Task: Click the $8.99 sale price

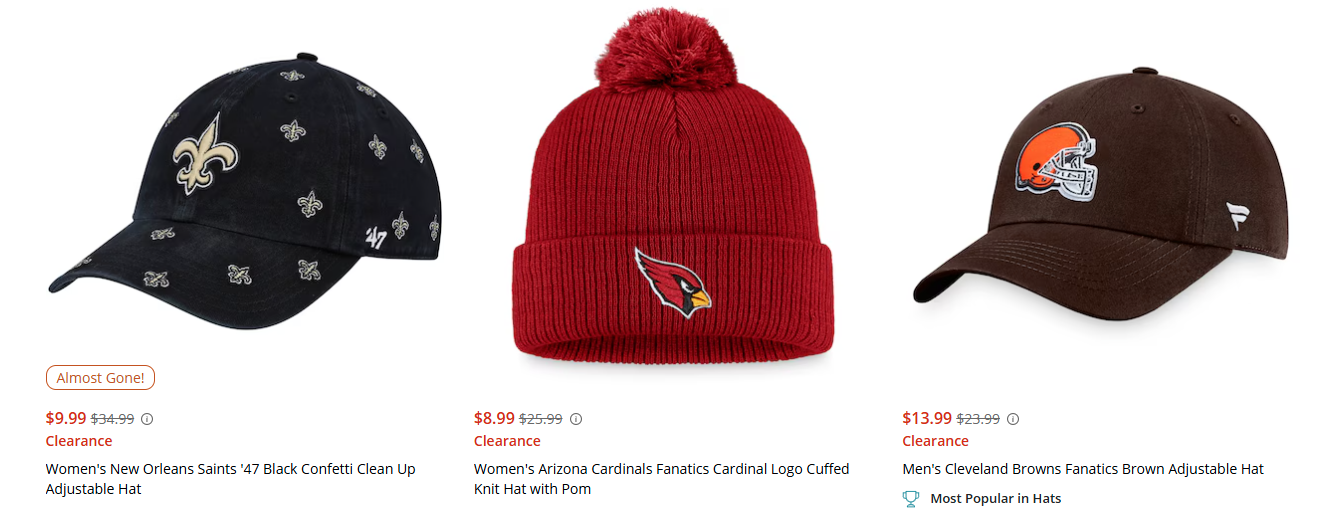Action: coord(494,419)
